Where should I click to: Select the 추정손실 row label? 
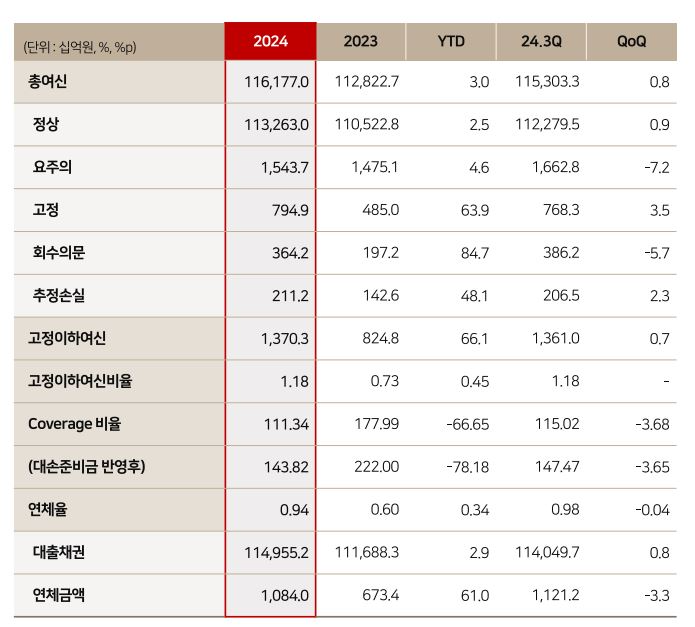(x=59, y=296)
